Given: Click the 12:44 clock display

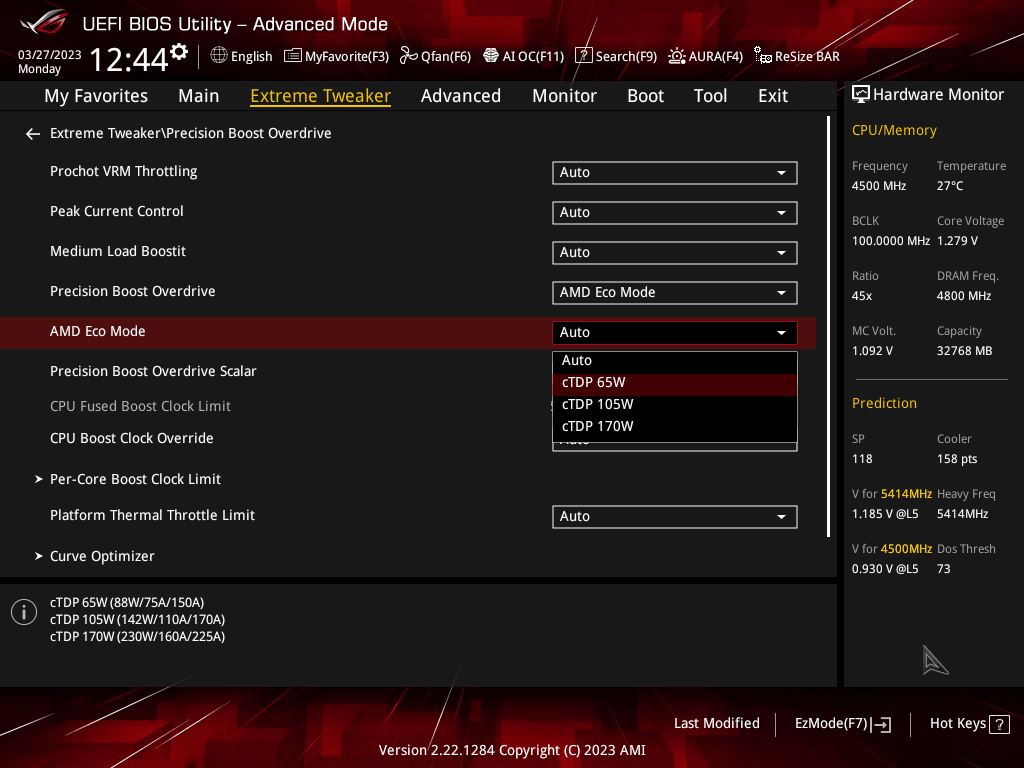Looking at the screenshot, I should 129,60.
